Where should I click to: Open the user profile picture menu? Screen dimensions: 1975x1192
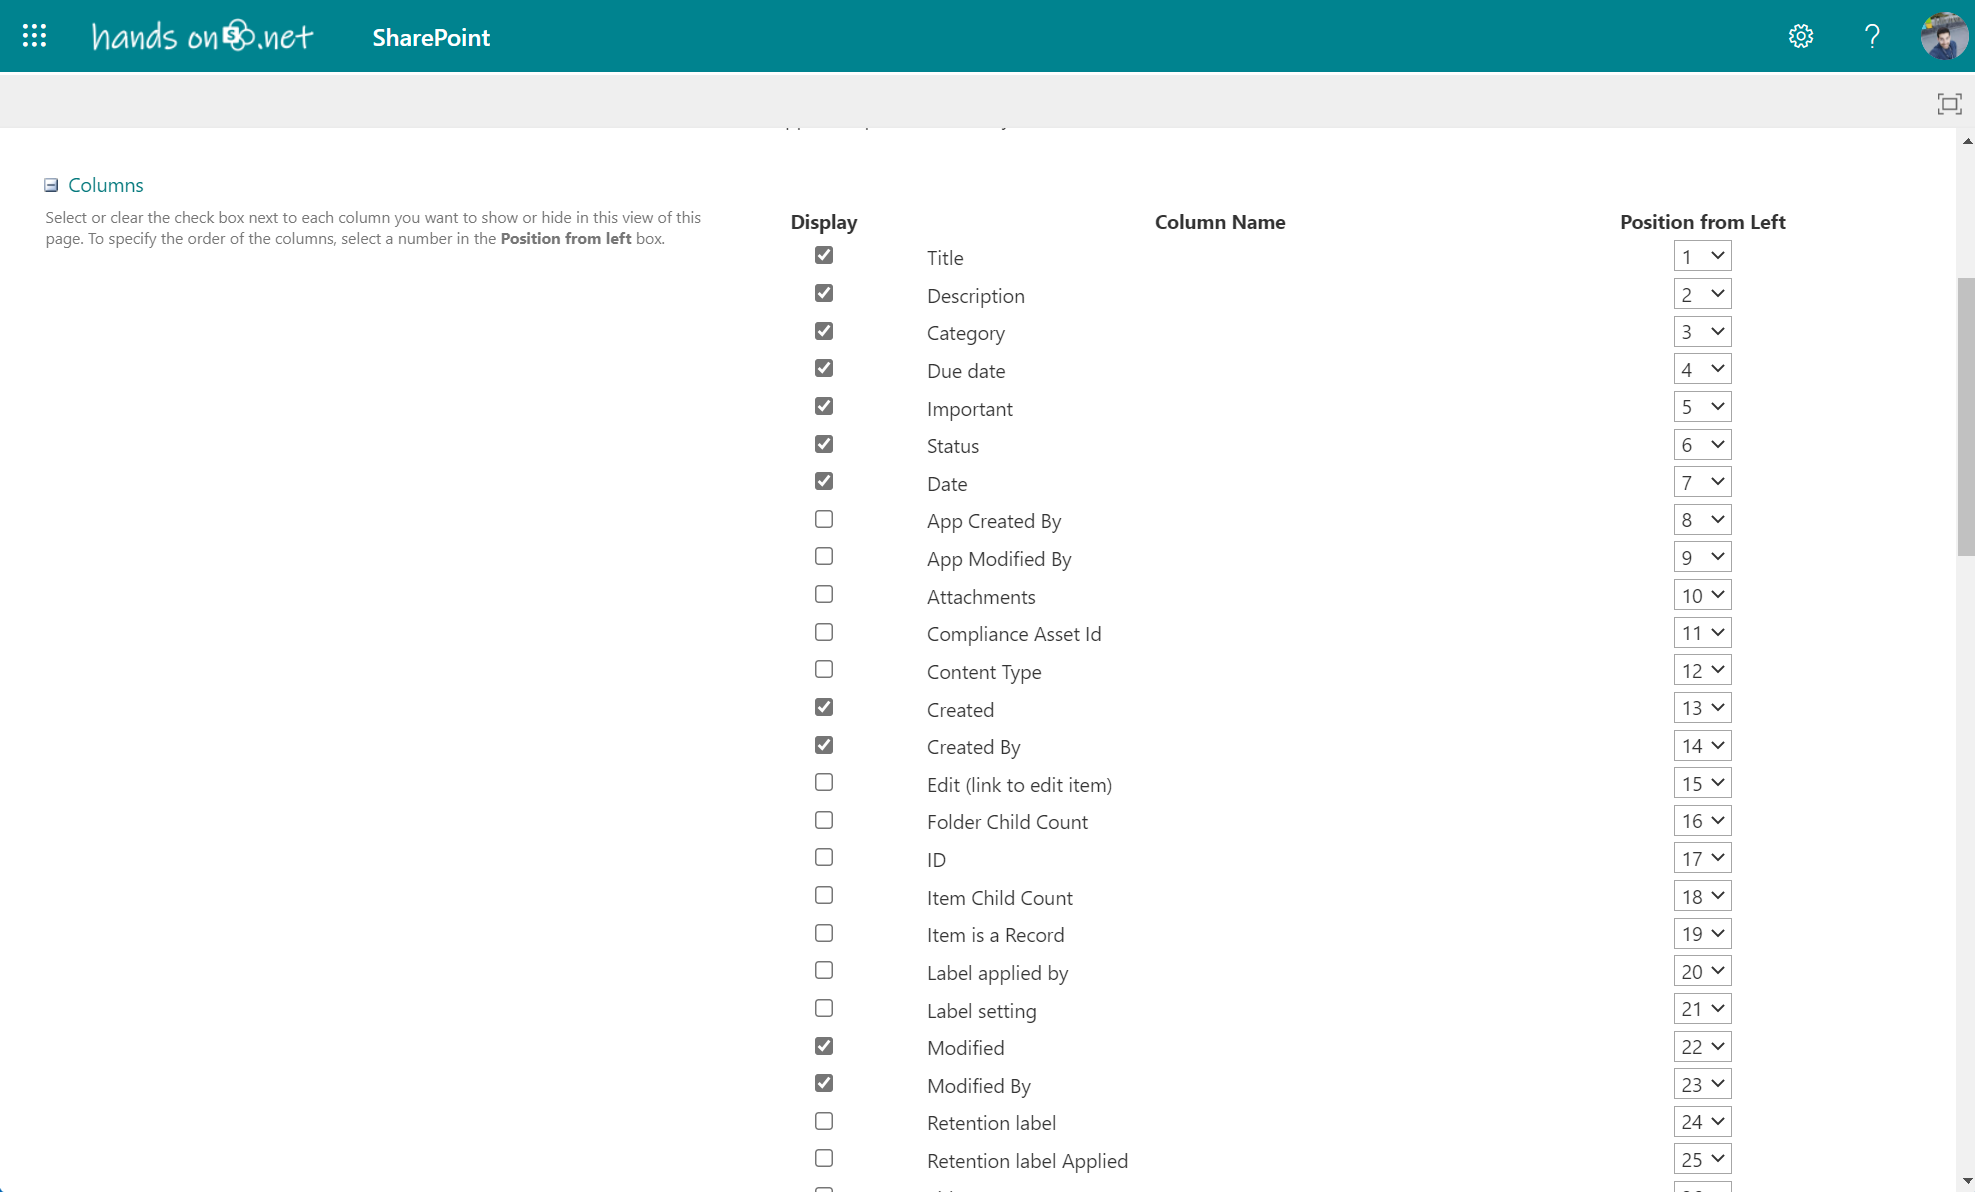click(x=1943, y=37)
